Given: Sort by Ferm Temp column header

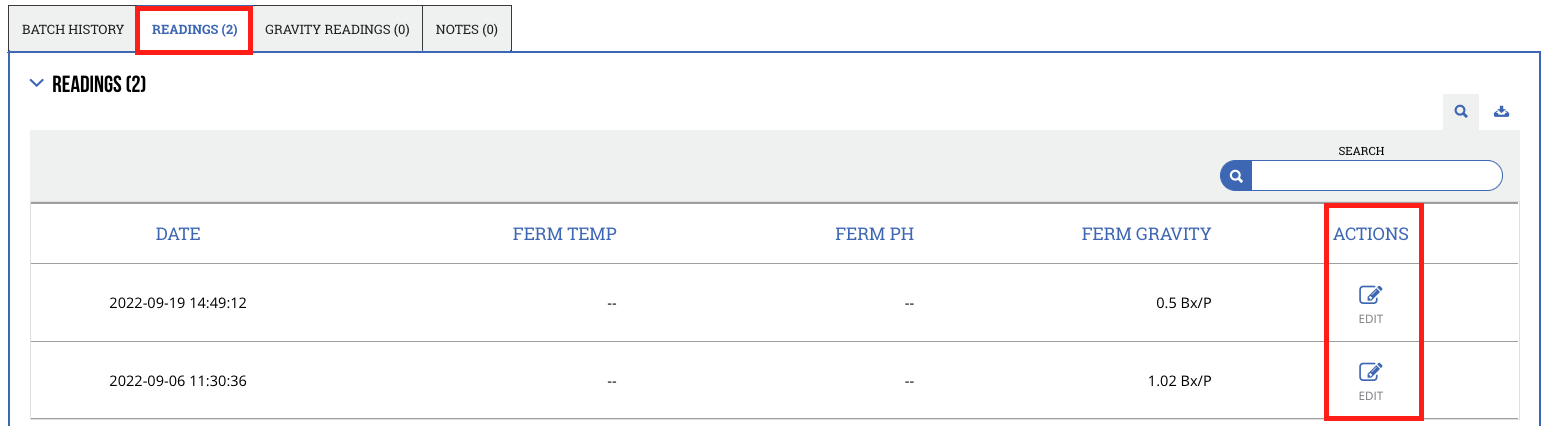Looking at the screenshot, I should [565, 234].
